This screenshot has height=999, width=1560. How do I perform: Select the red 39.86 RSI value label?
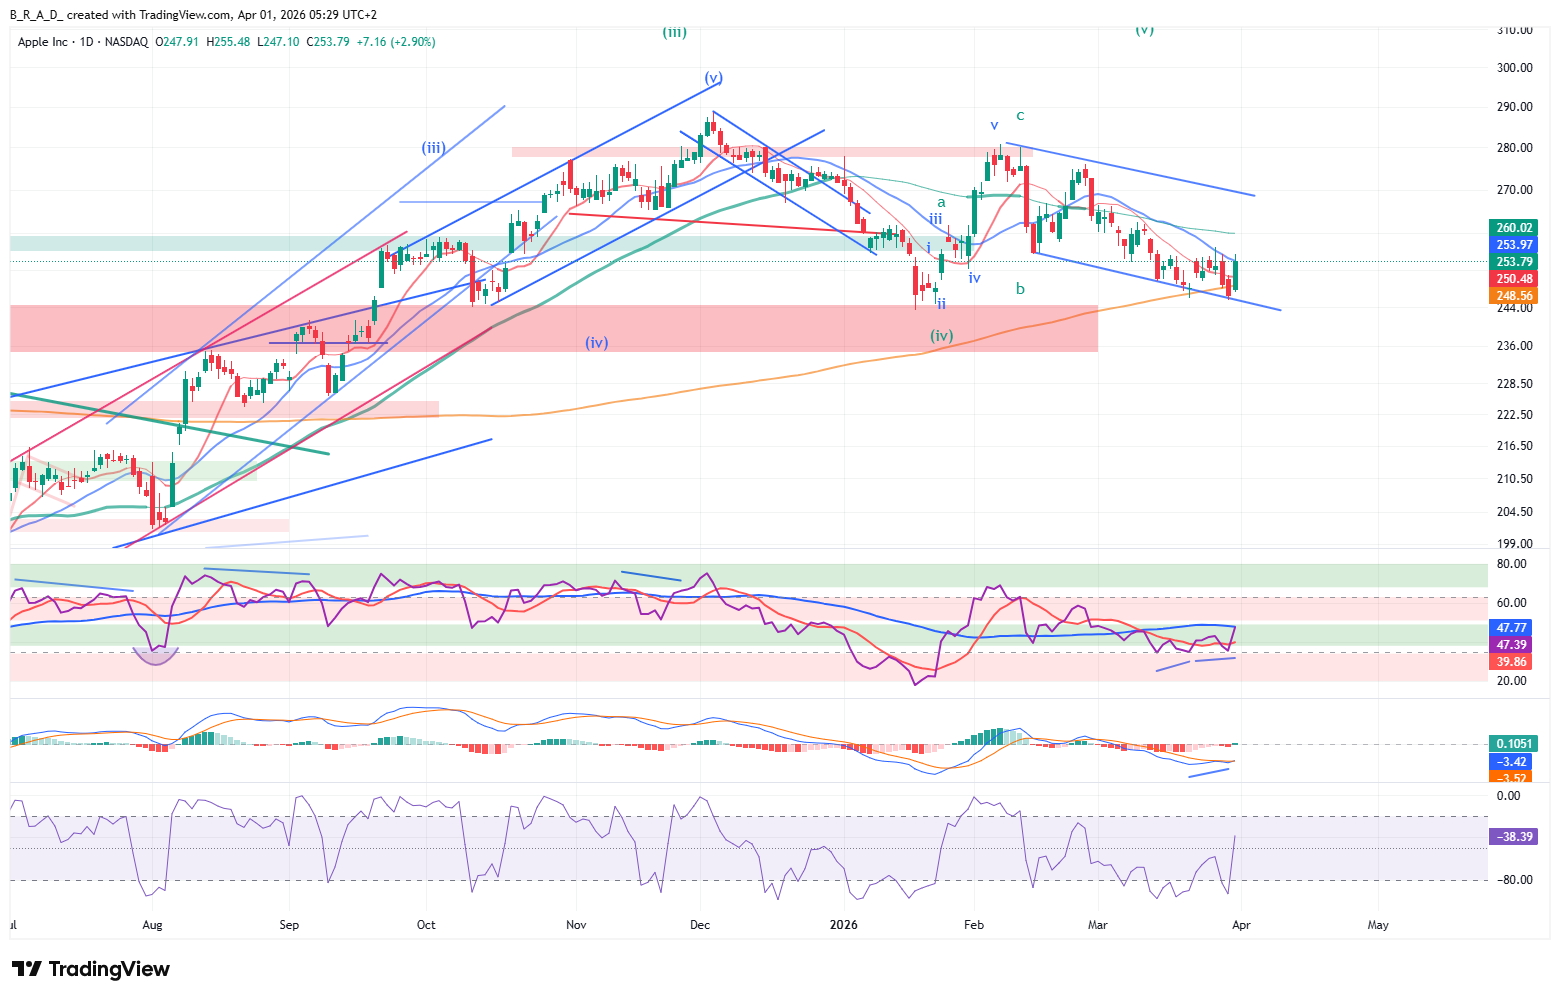click(1511, 662)
